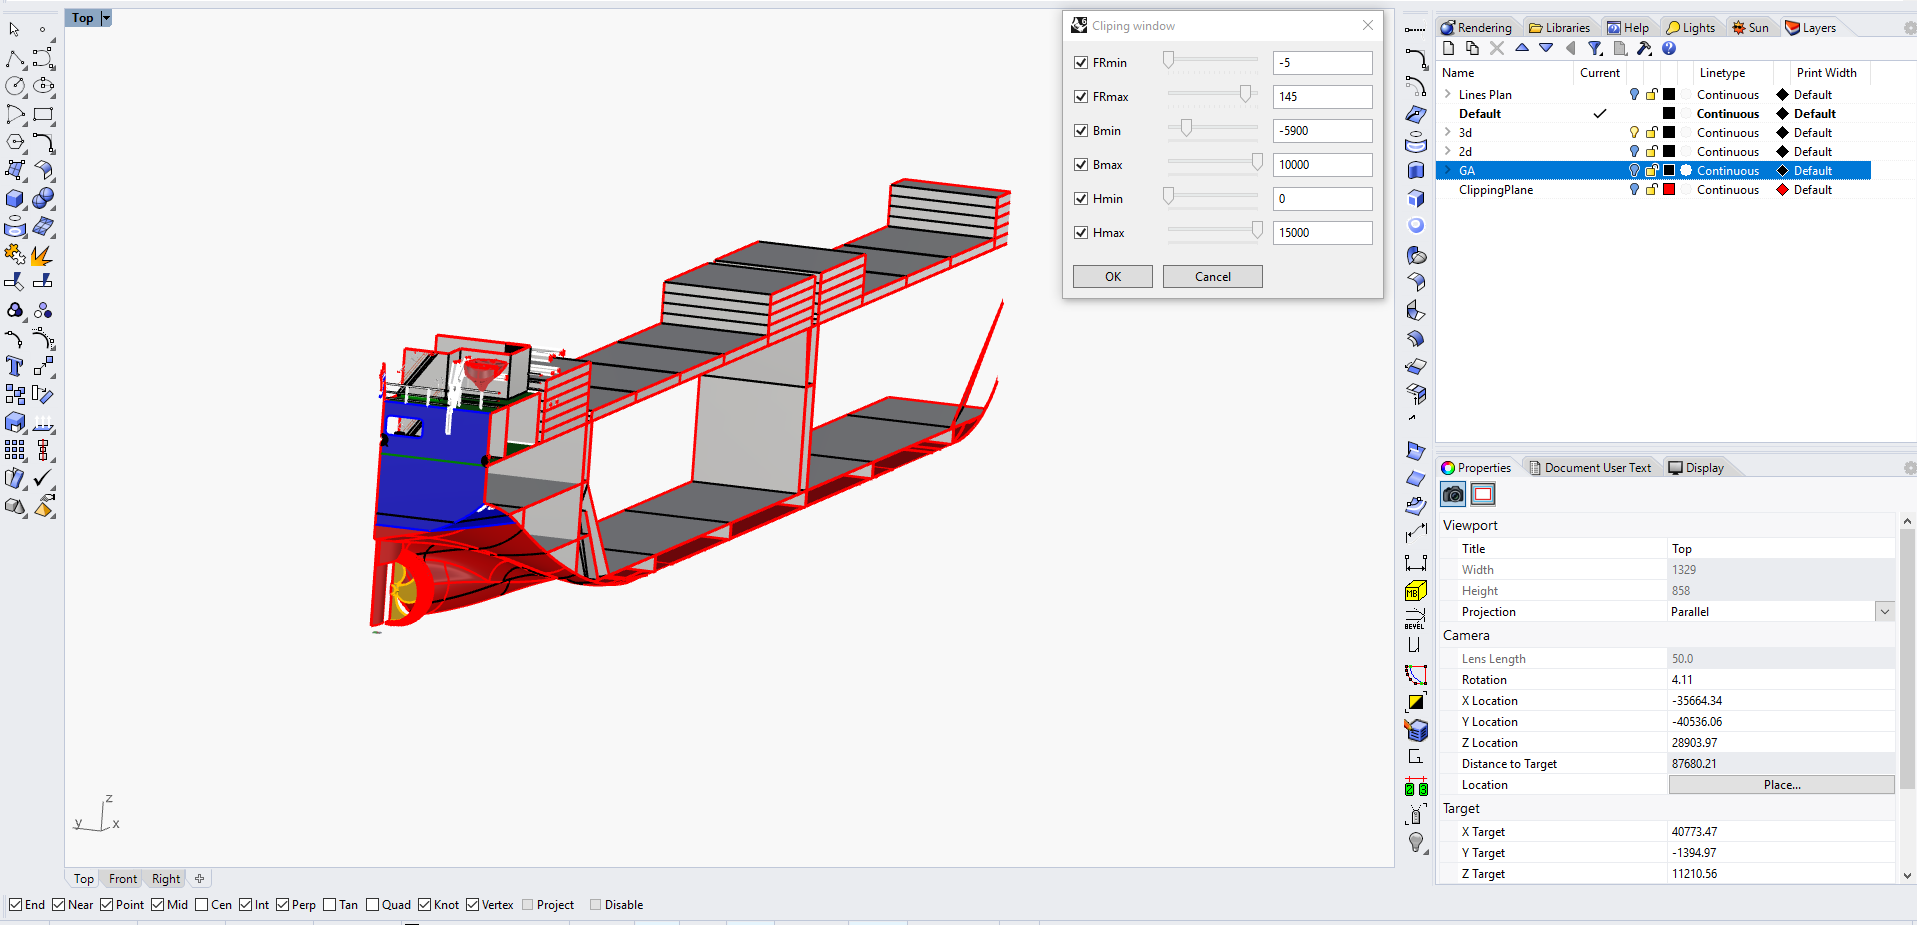Select the Sphere tool

(x=45, y=198)
